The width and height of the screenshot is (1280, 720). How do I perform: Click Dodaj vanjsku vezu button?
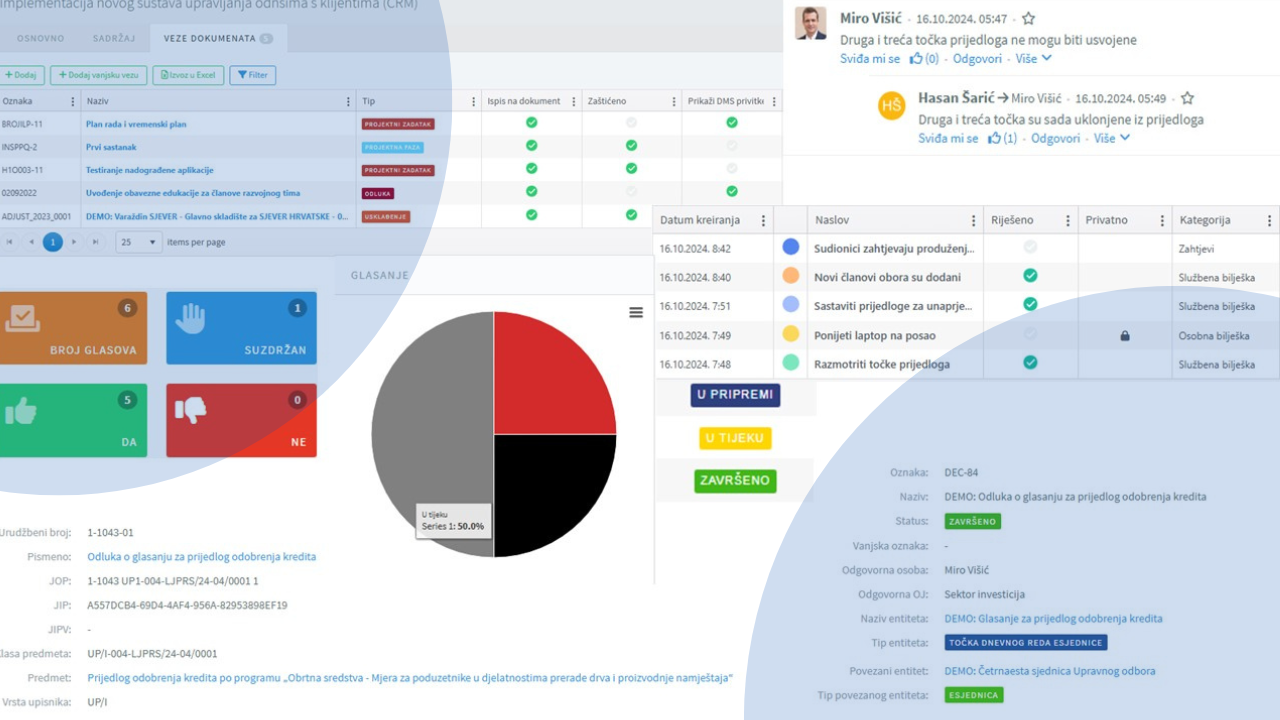[99, 75]
